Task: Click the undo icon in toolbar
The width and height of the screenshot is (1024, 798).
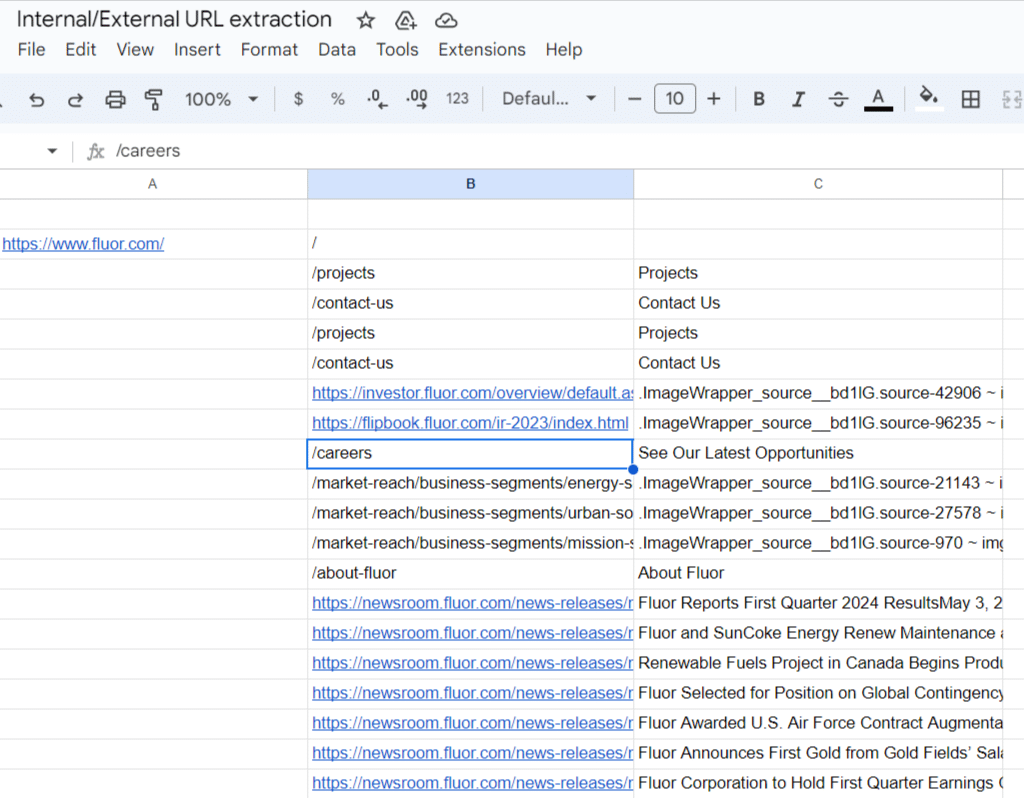Action: point(37,99)
